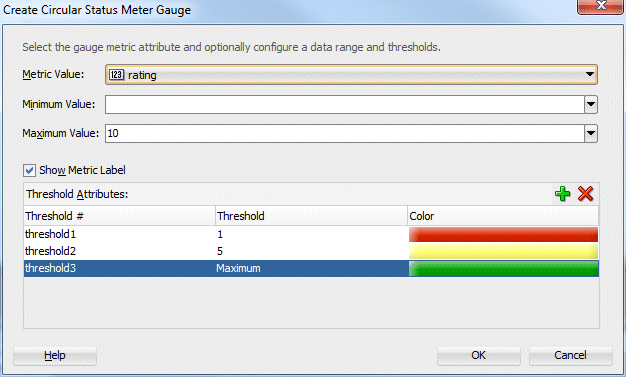Click inside the Minimum Value input field
Screen dimensions: 626x377
pos(345,105)
